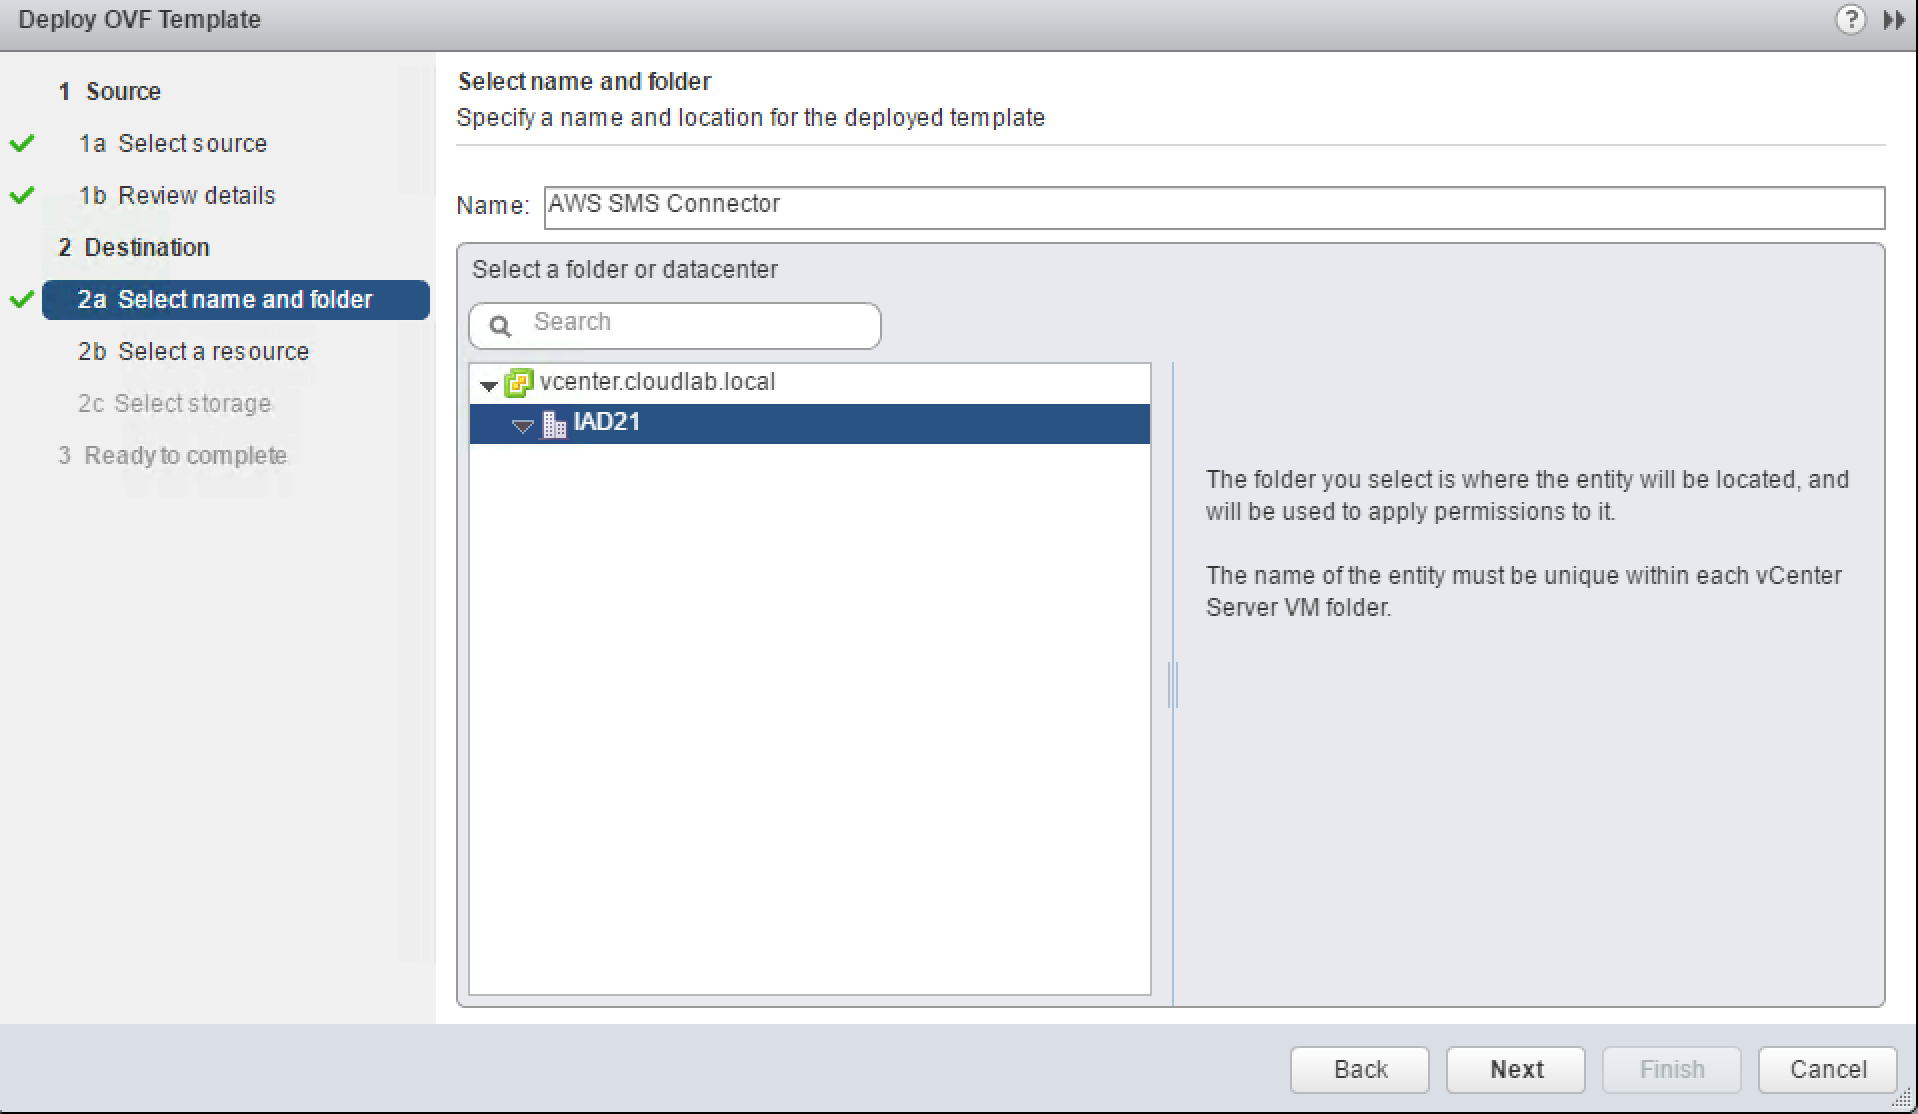The height and width of the screenshot is (1114, 1918).
Task: Click the help question mark icon
Action: (x=1852, y=20)
